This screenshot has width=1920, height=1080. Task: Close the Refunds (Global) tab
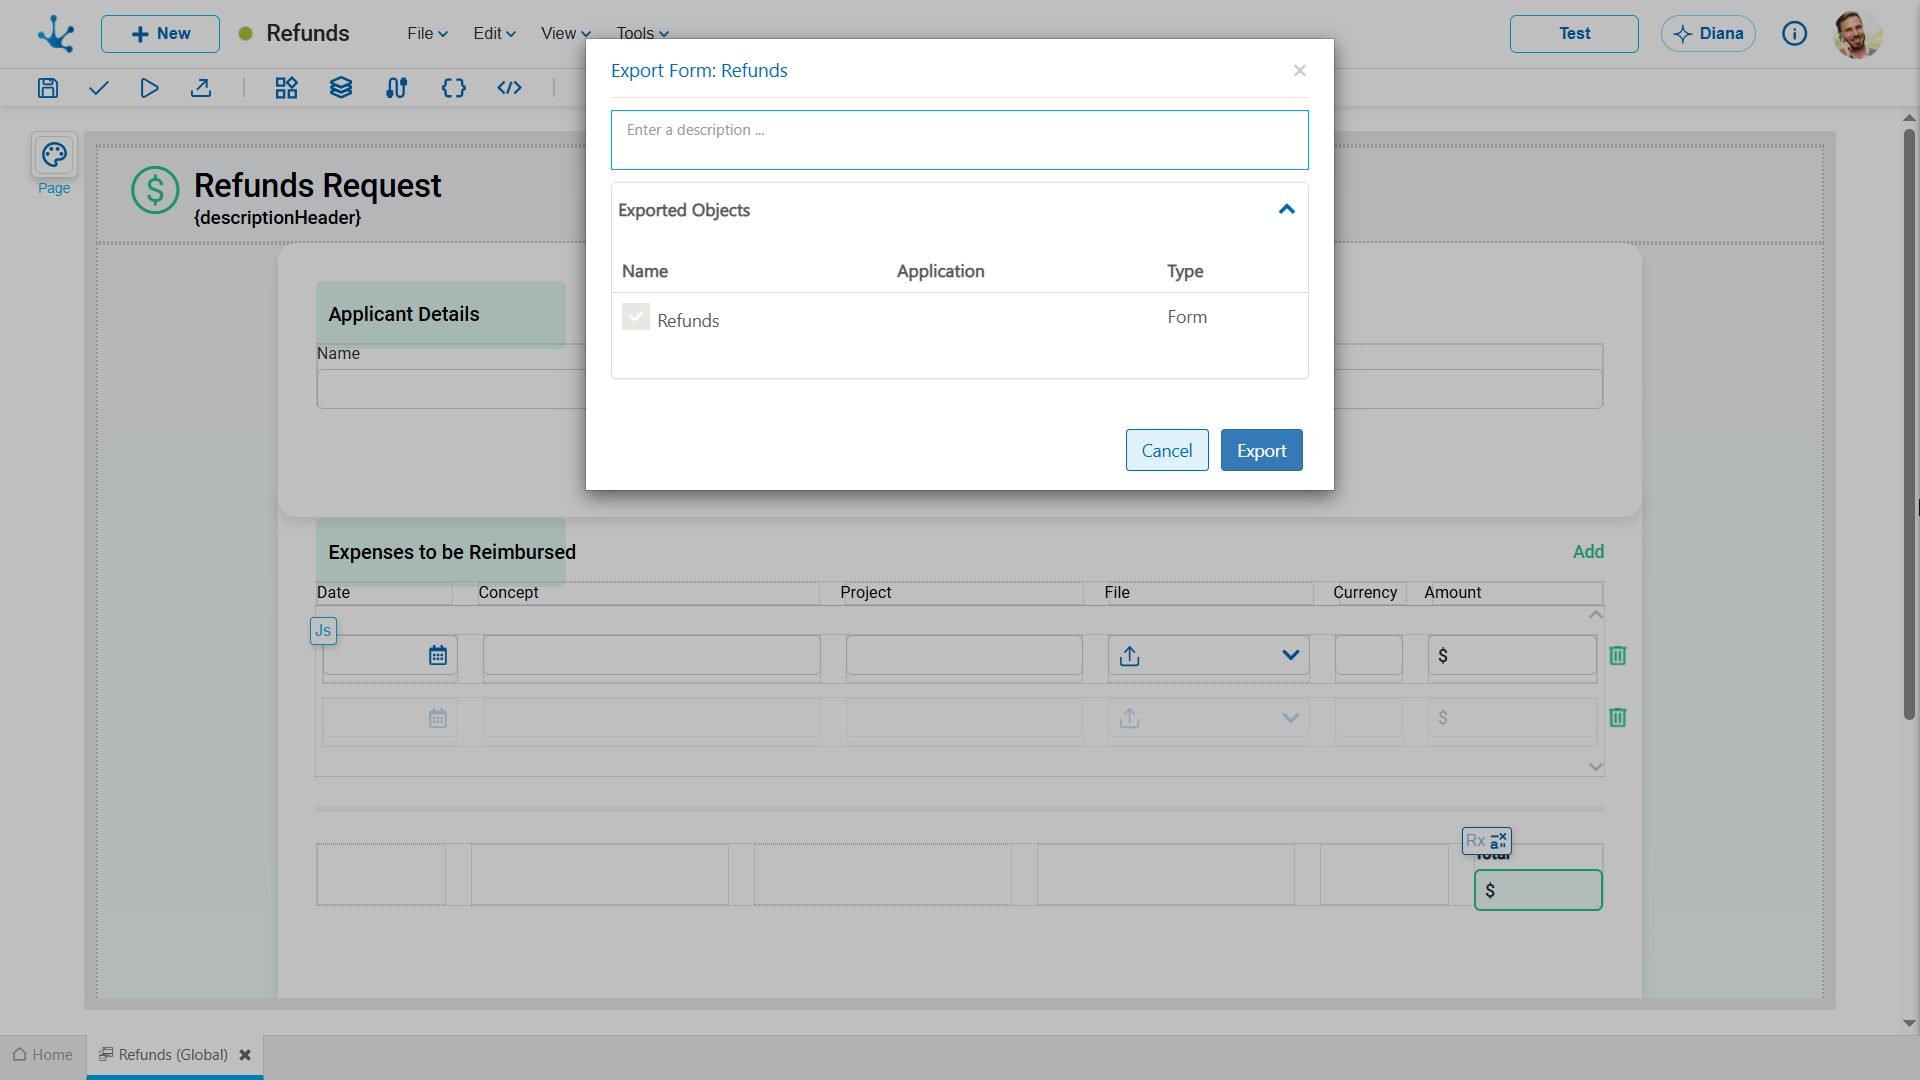(245, 1055)
